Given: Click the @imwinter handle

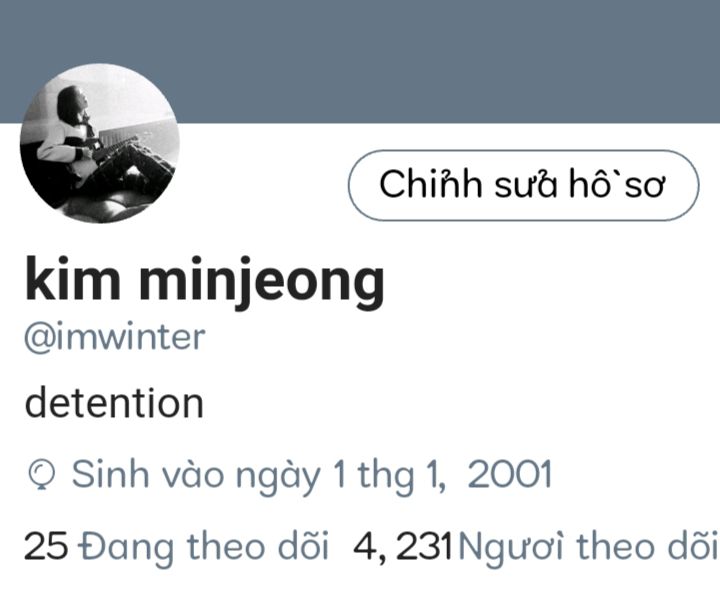Looking at the screenshot, I should [x=115, y=338].
